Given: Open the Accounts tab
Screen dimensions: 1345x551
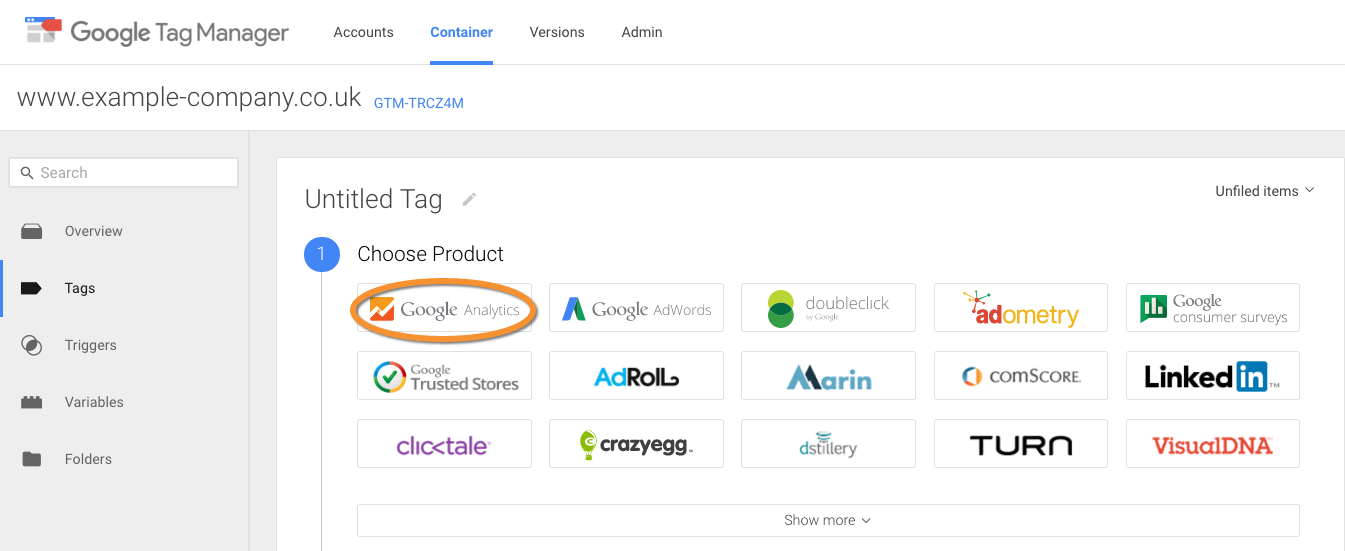Looking at the screenshot, I should pyautogui.click(x=363, y=32).
